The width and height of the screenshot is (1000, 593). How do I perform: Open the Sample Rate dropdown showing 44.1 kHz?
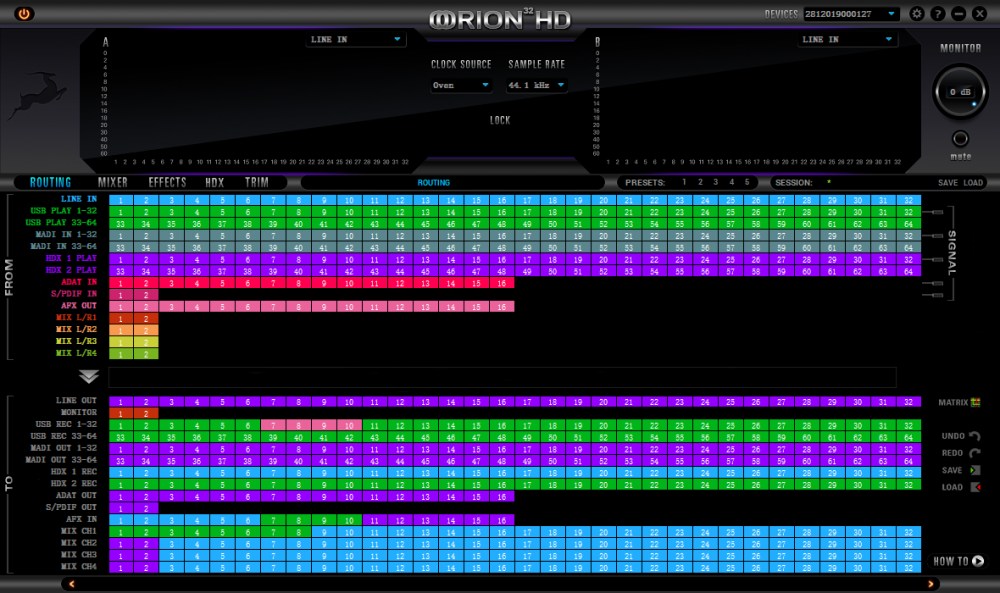[x=536, y=85]
